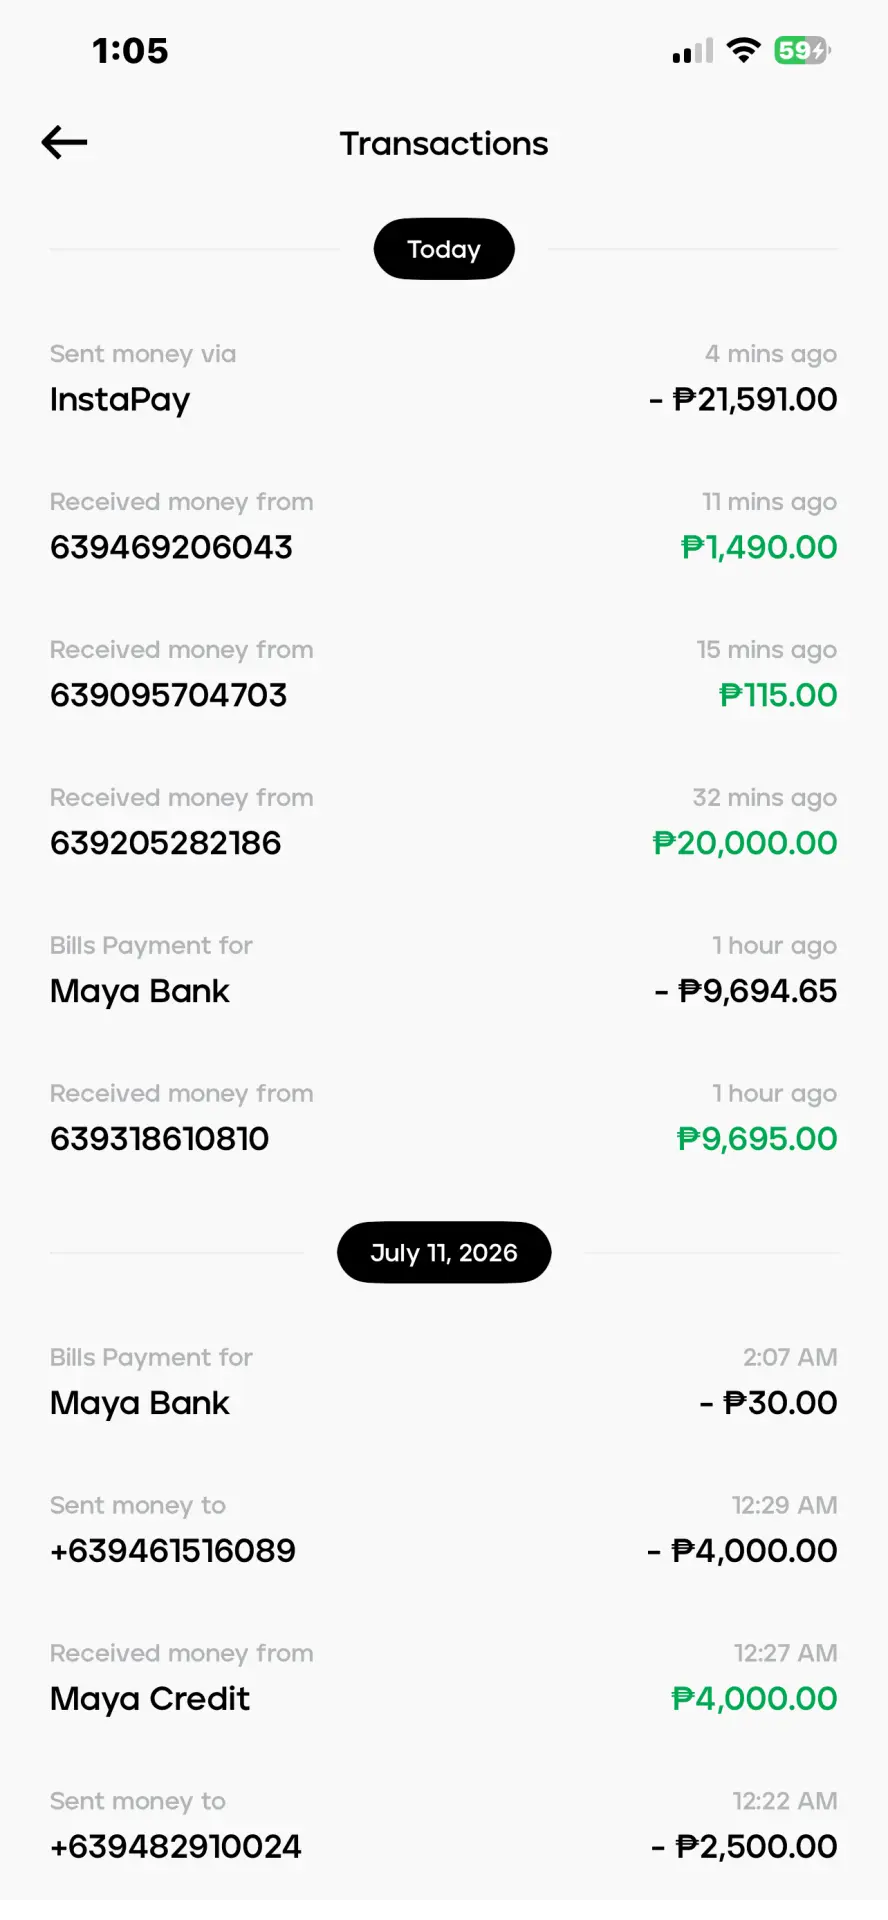Open transaction received from 639318610810
888x1920 pixels.
tap(444, 1119)
